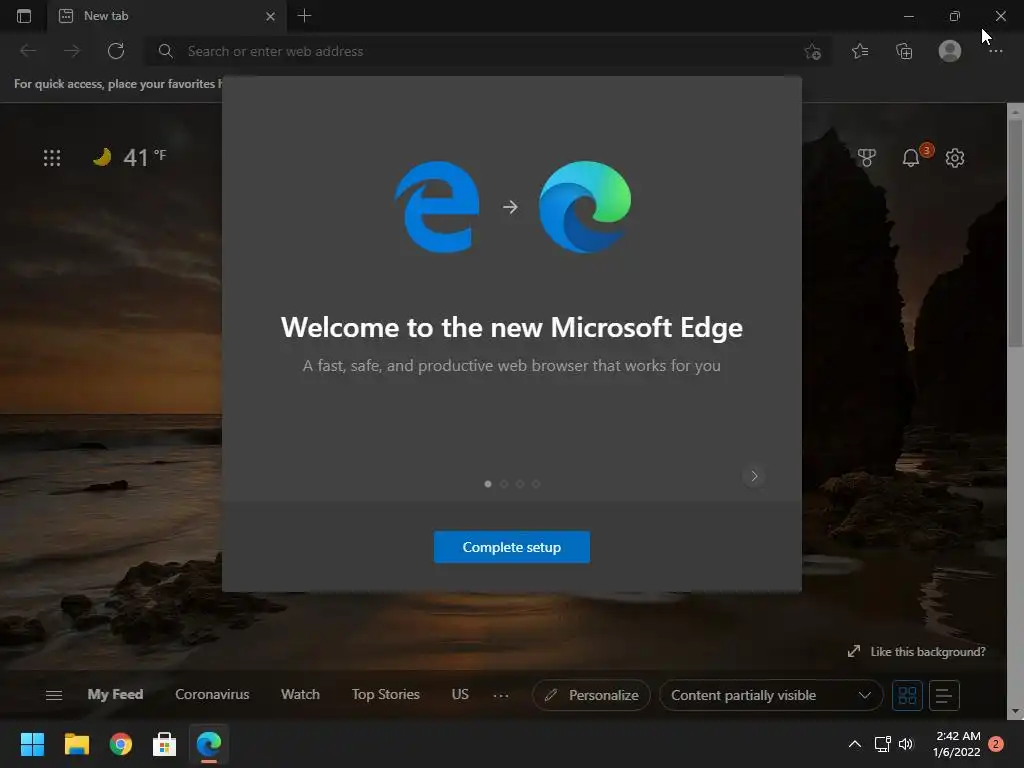
Task: Switch to My Feed tab
Action: coord(115,694)
